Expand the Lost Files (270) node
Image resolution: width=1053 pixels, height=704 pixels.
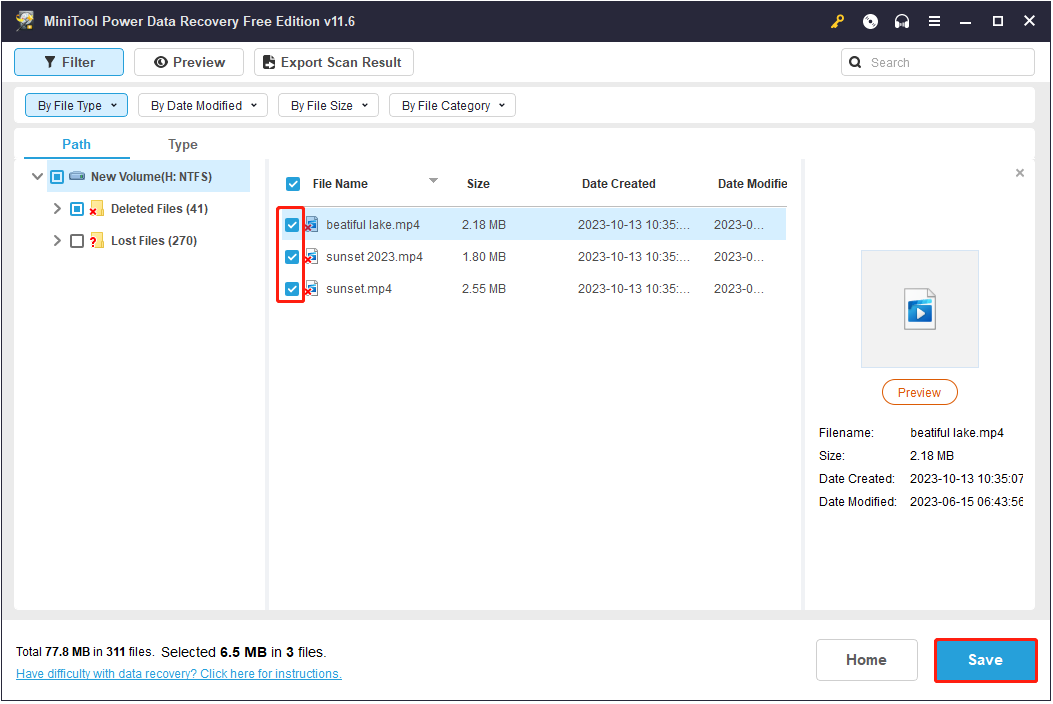click(57, 240)
